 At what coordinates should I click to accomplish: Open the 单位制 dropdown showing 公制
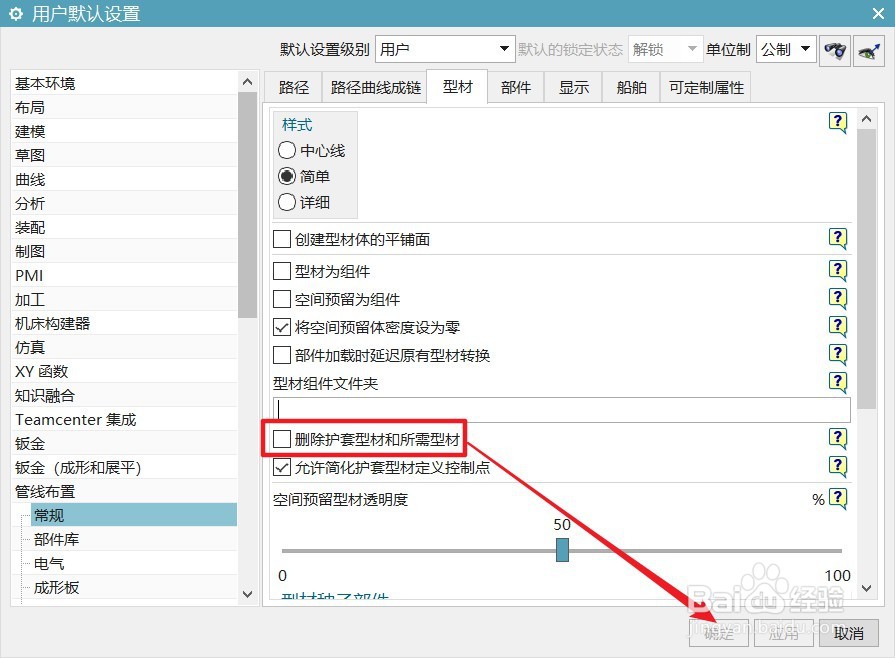[786, 48]
